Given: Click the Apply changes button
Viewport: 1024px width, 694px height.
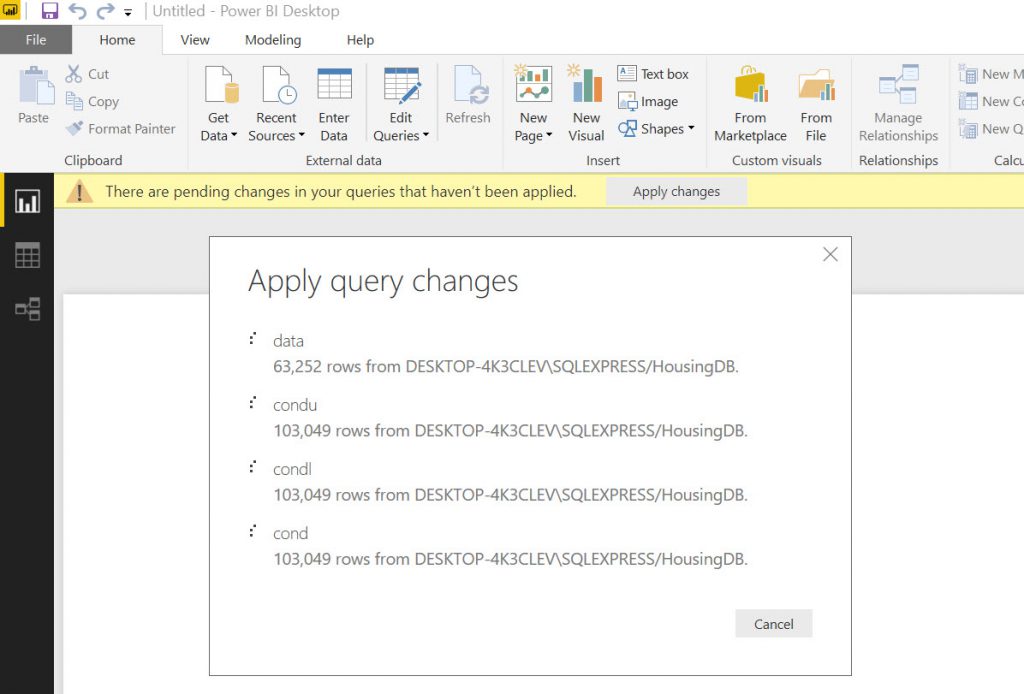Looking at the screenshot, I should tap(676, 191).
